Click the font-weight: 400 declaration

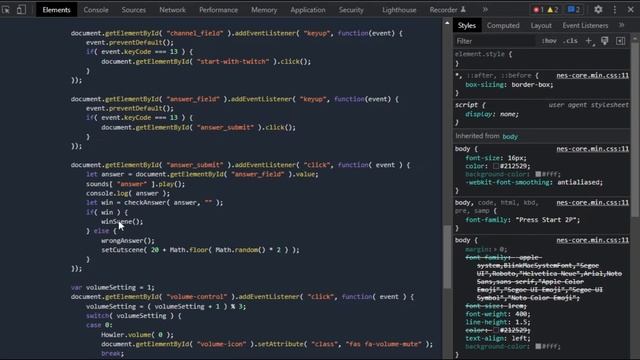(498, 314)
